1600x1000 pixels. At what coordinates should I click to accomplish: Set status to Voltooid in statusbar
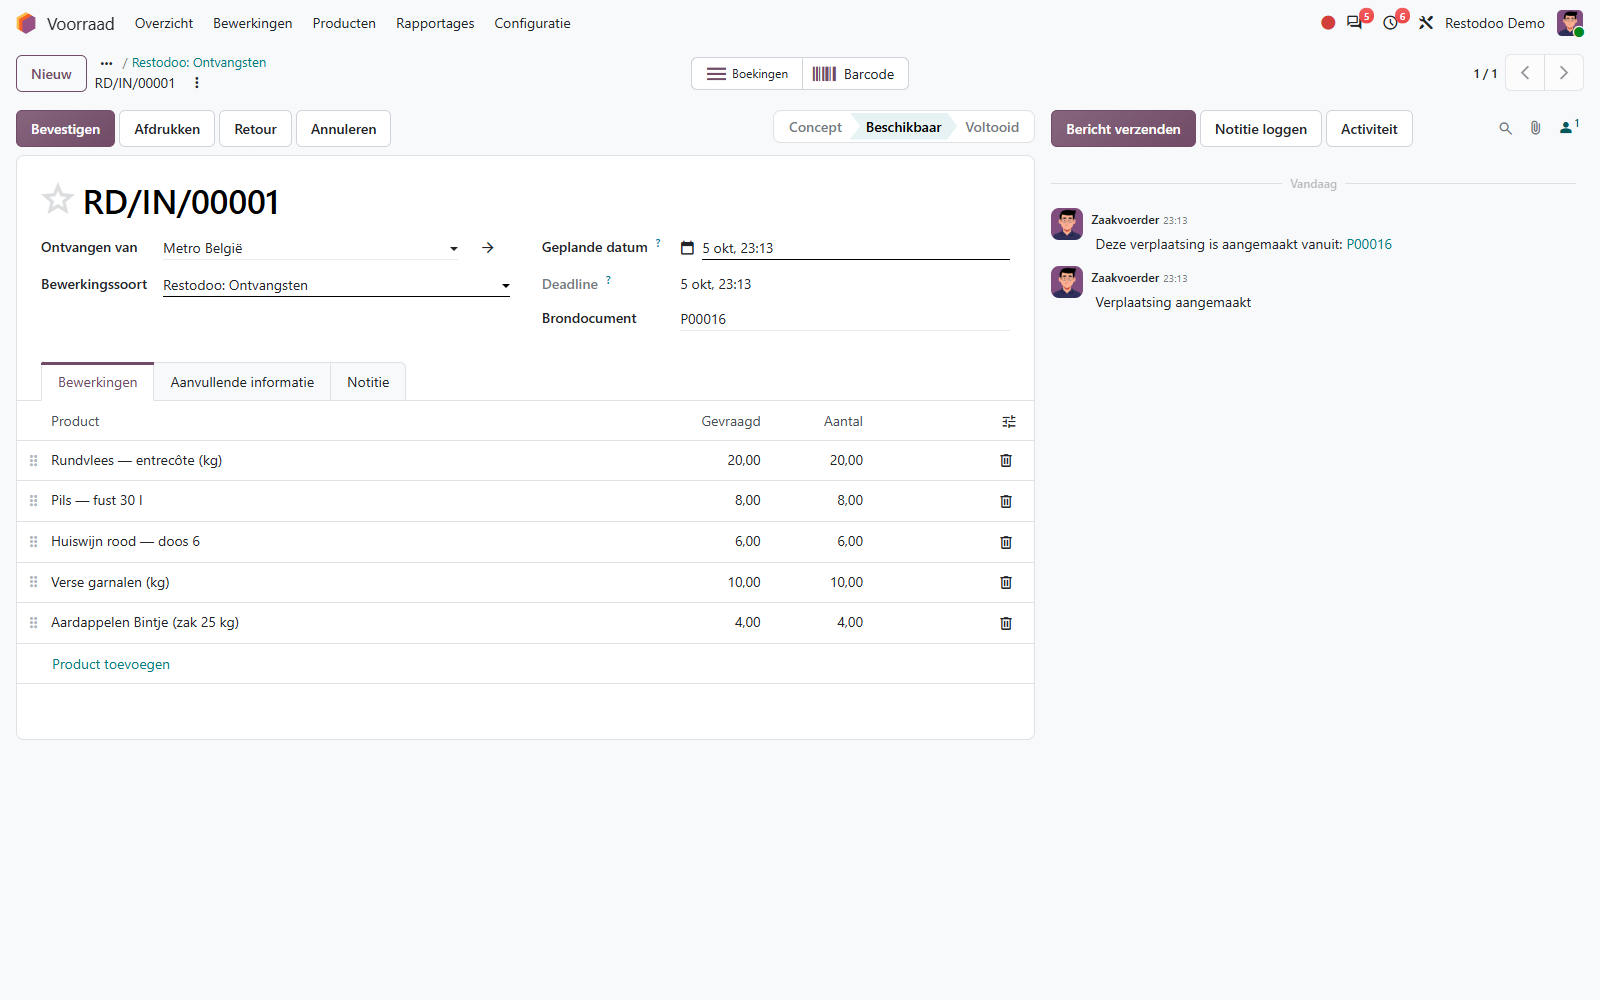pyautogui.click(x=991, y=127)
